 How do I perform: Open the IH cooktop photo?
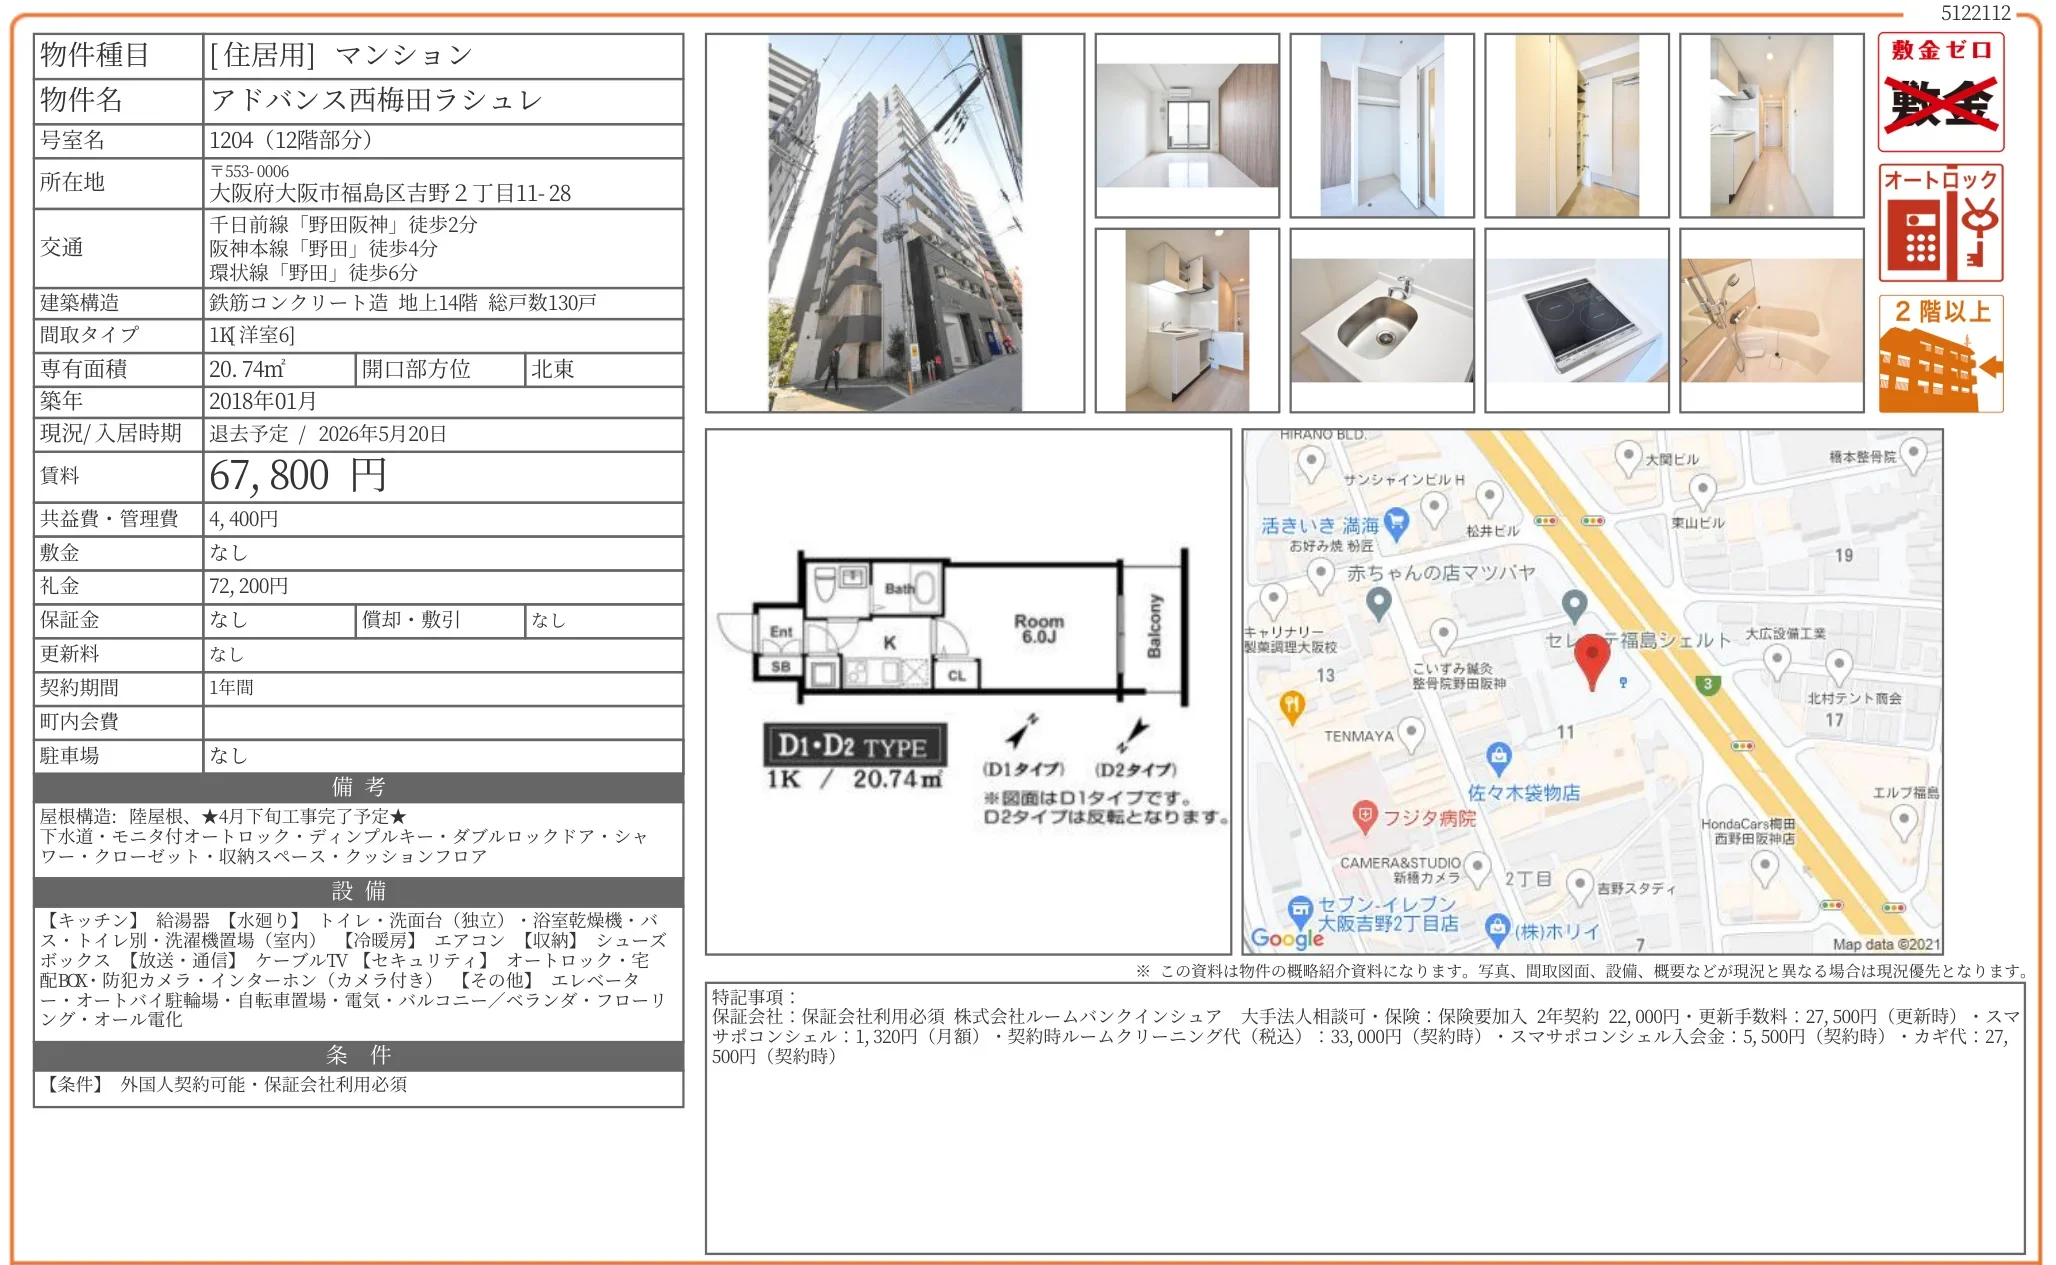pyautogui.click(x=1576, y=320)
